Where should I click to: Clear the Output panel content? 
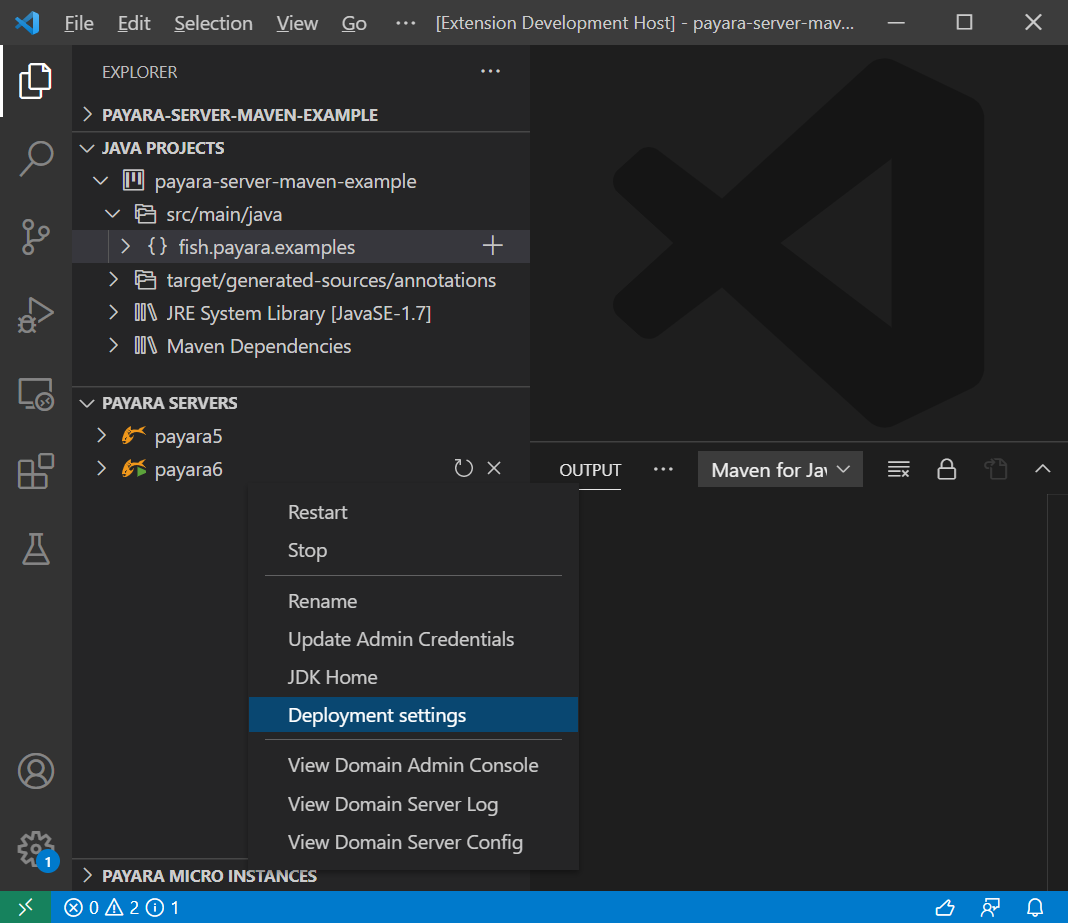click(x=898, y=469)
